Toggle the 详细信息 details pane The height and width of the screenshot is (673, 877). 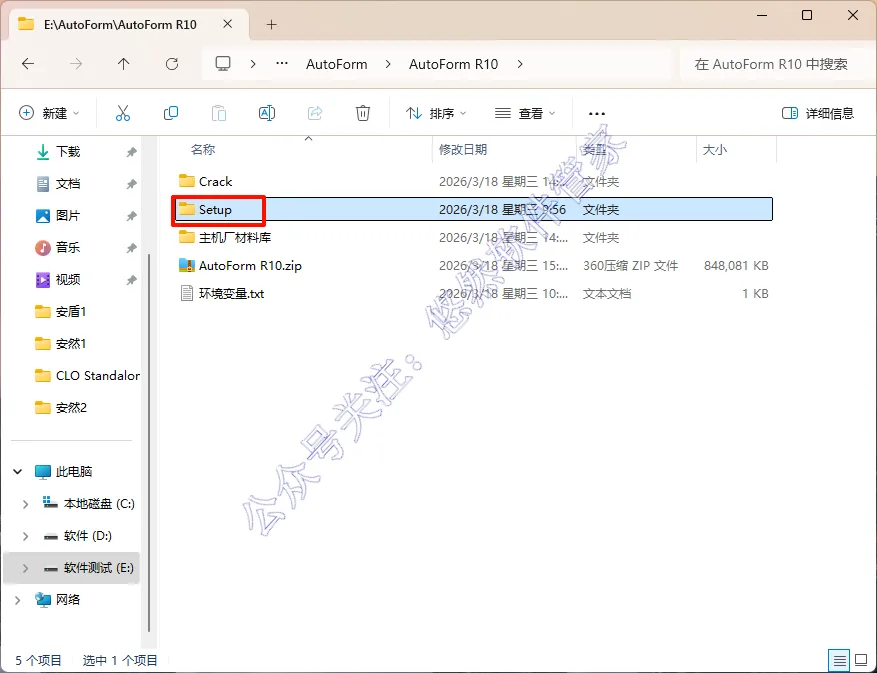[x=818, y=114]
